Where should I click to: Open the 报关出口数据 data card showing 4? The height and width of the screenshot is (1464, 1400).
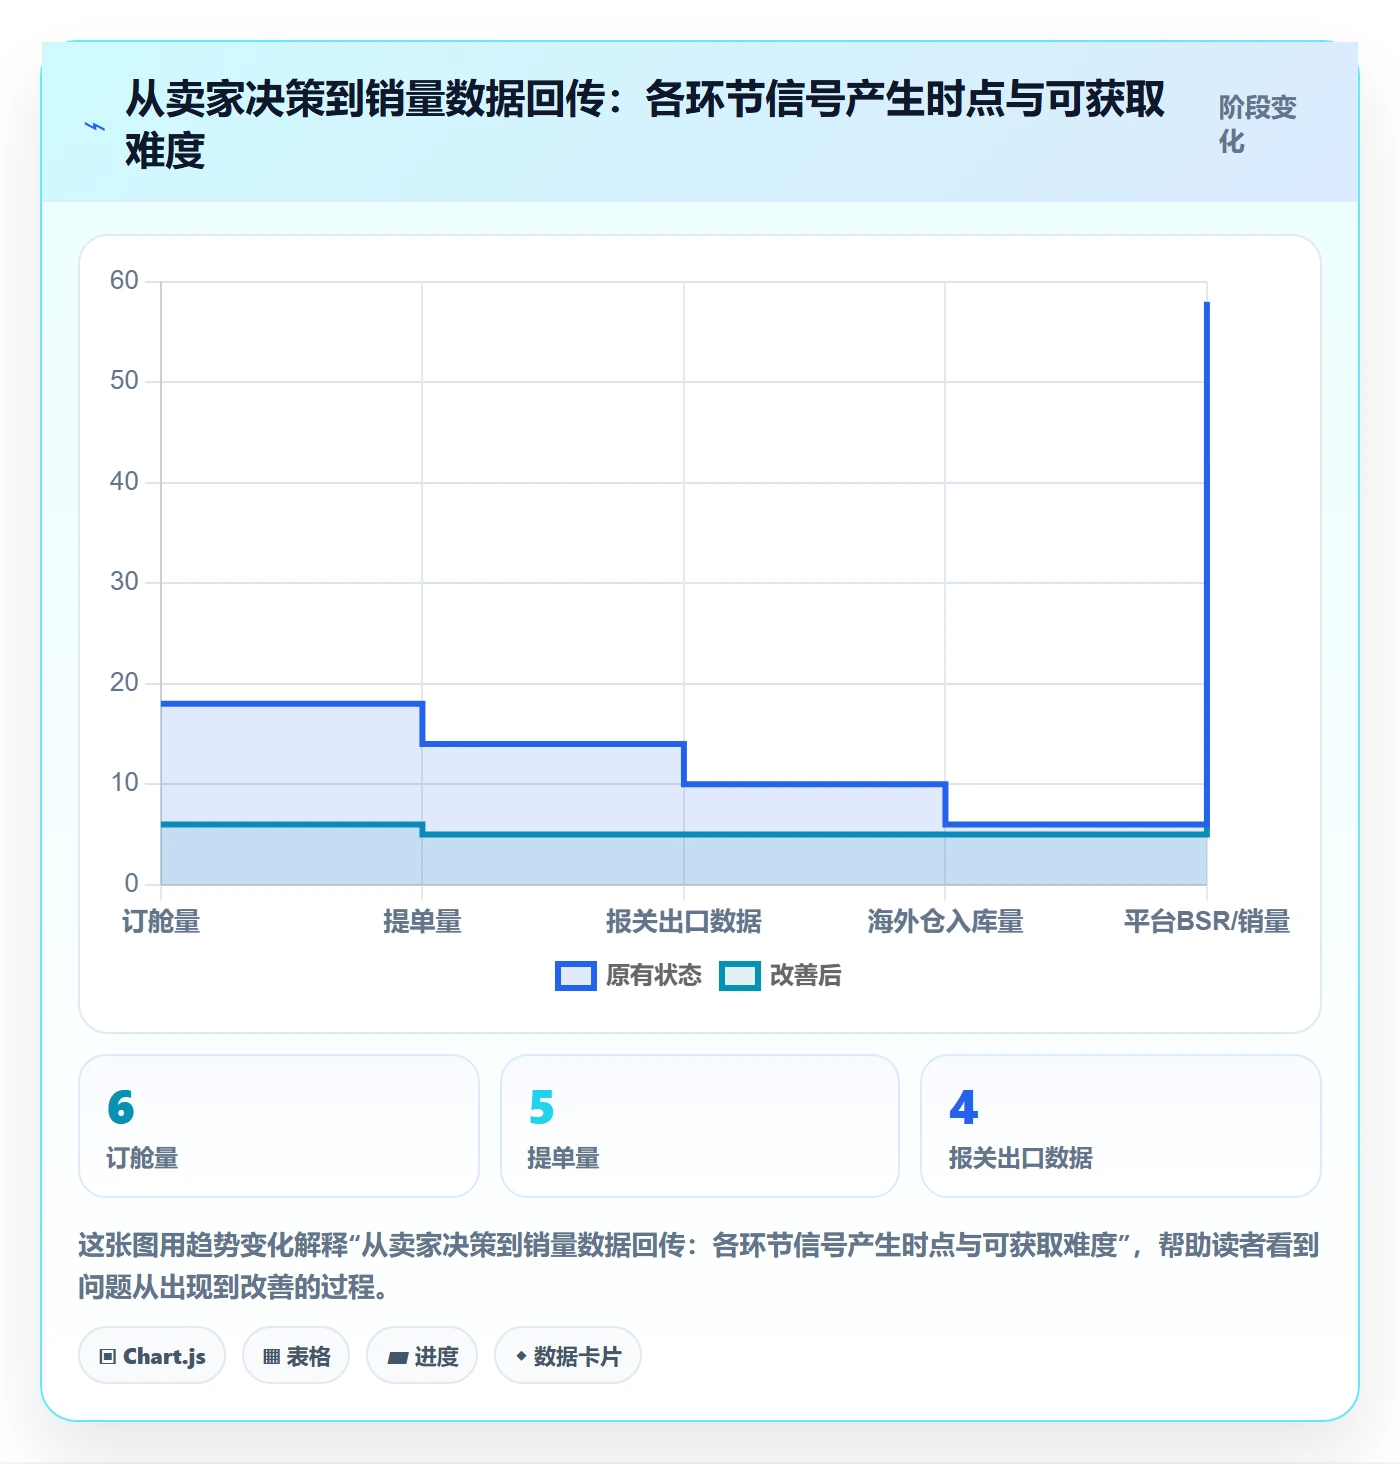tap(1121, 1126)
